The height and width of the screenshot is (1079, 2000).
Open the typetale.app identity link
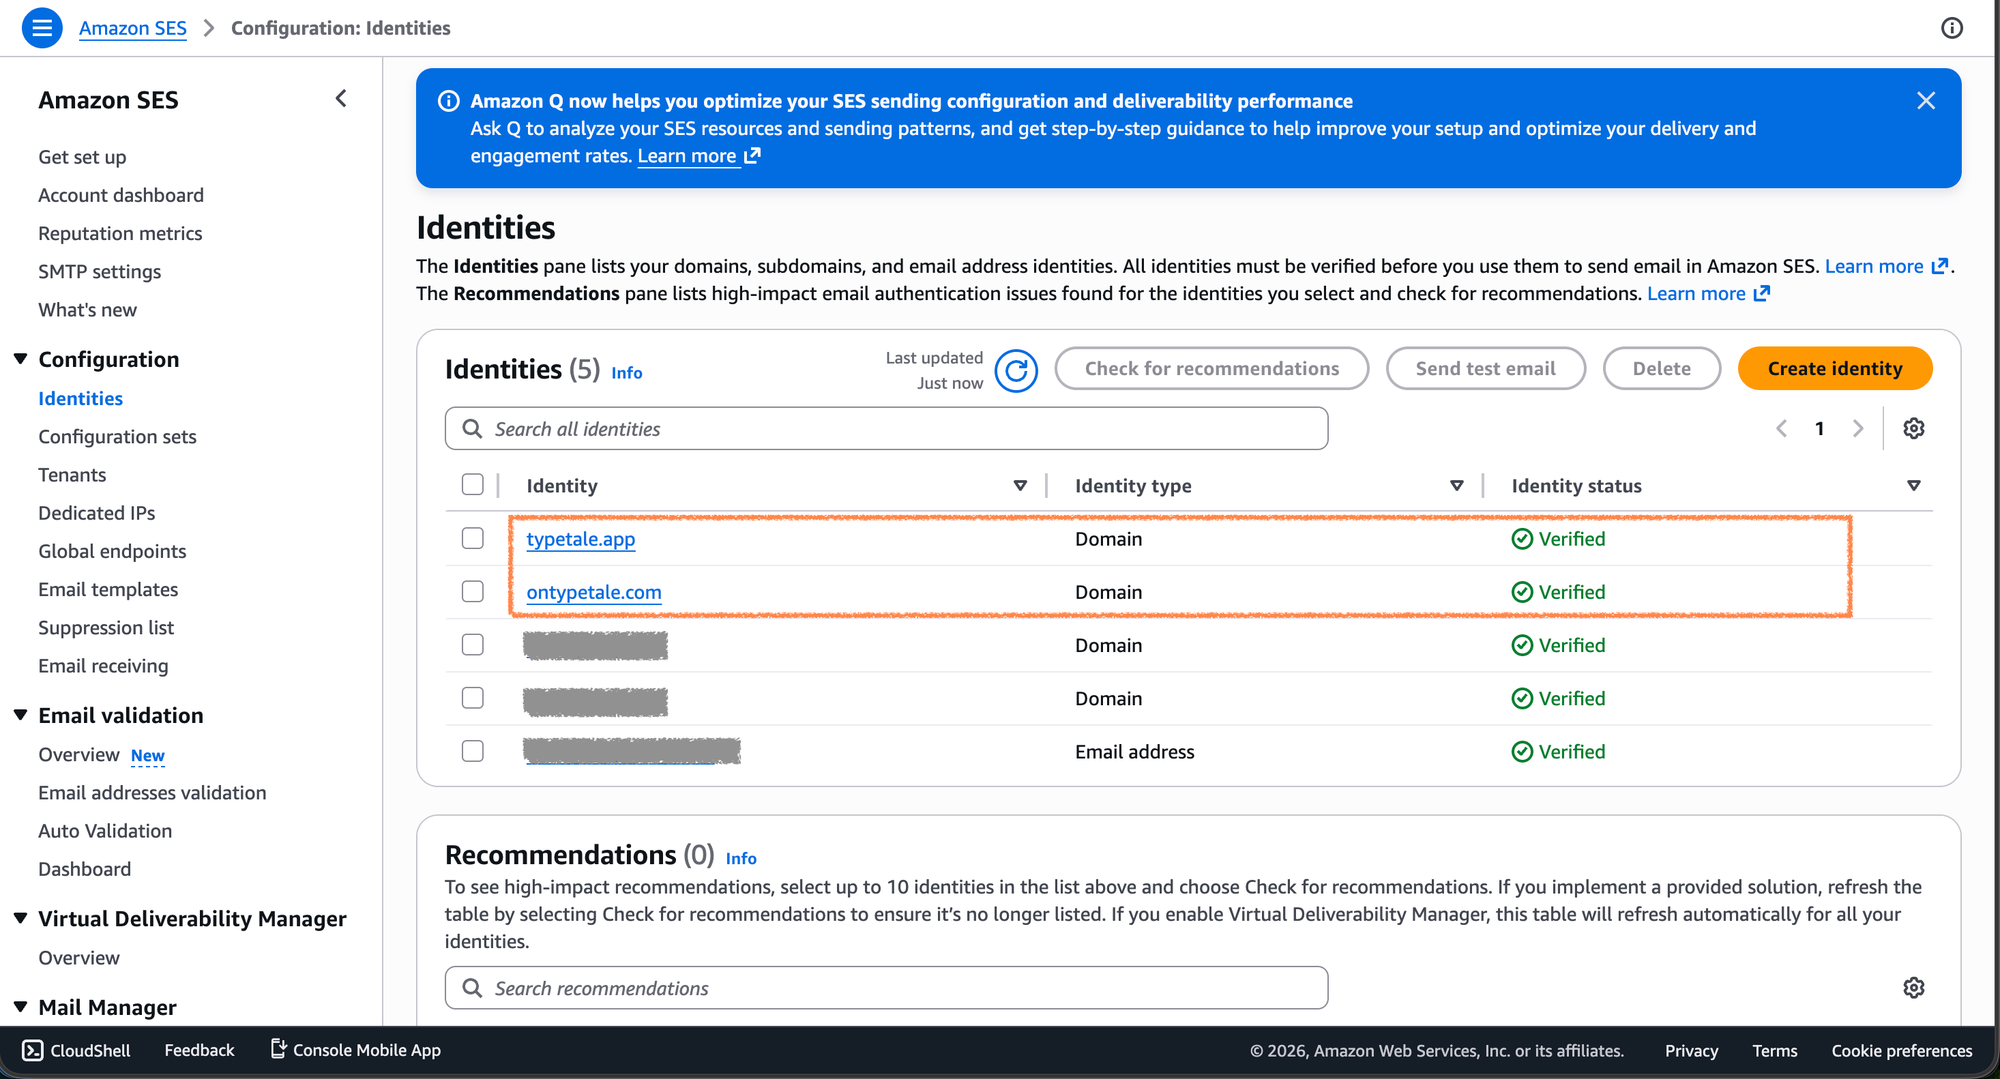[x=580, y=539]
